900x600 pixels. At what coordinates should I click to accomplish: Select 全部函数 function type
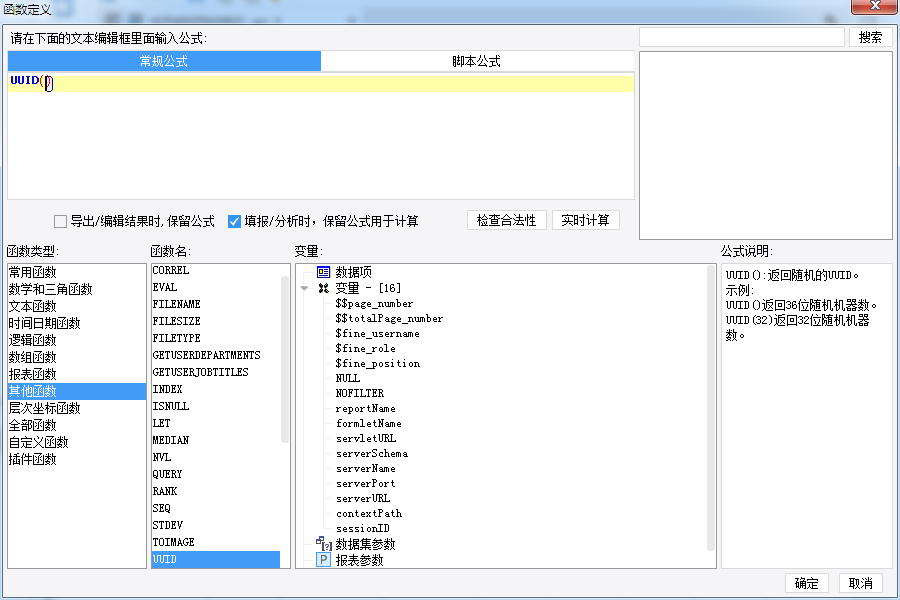77,425
